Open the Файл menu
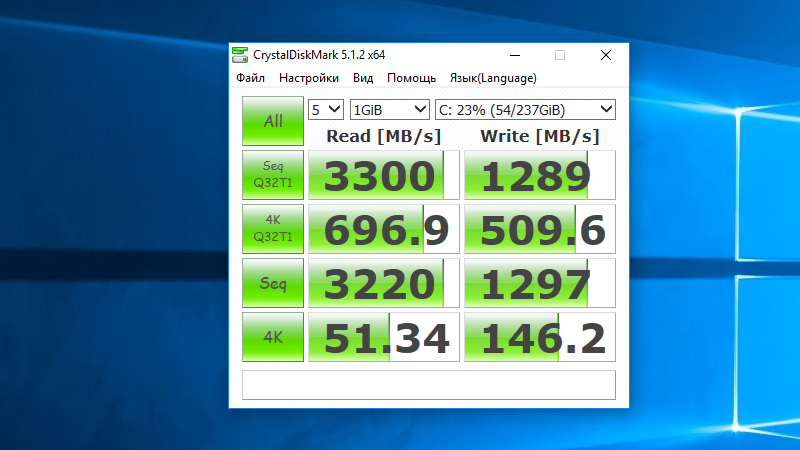Screen dimensions: 800x450 click(250, 78)
